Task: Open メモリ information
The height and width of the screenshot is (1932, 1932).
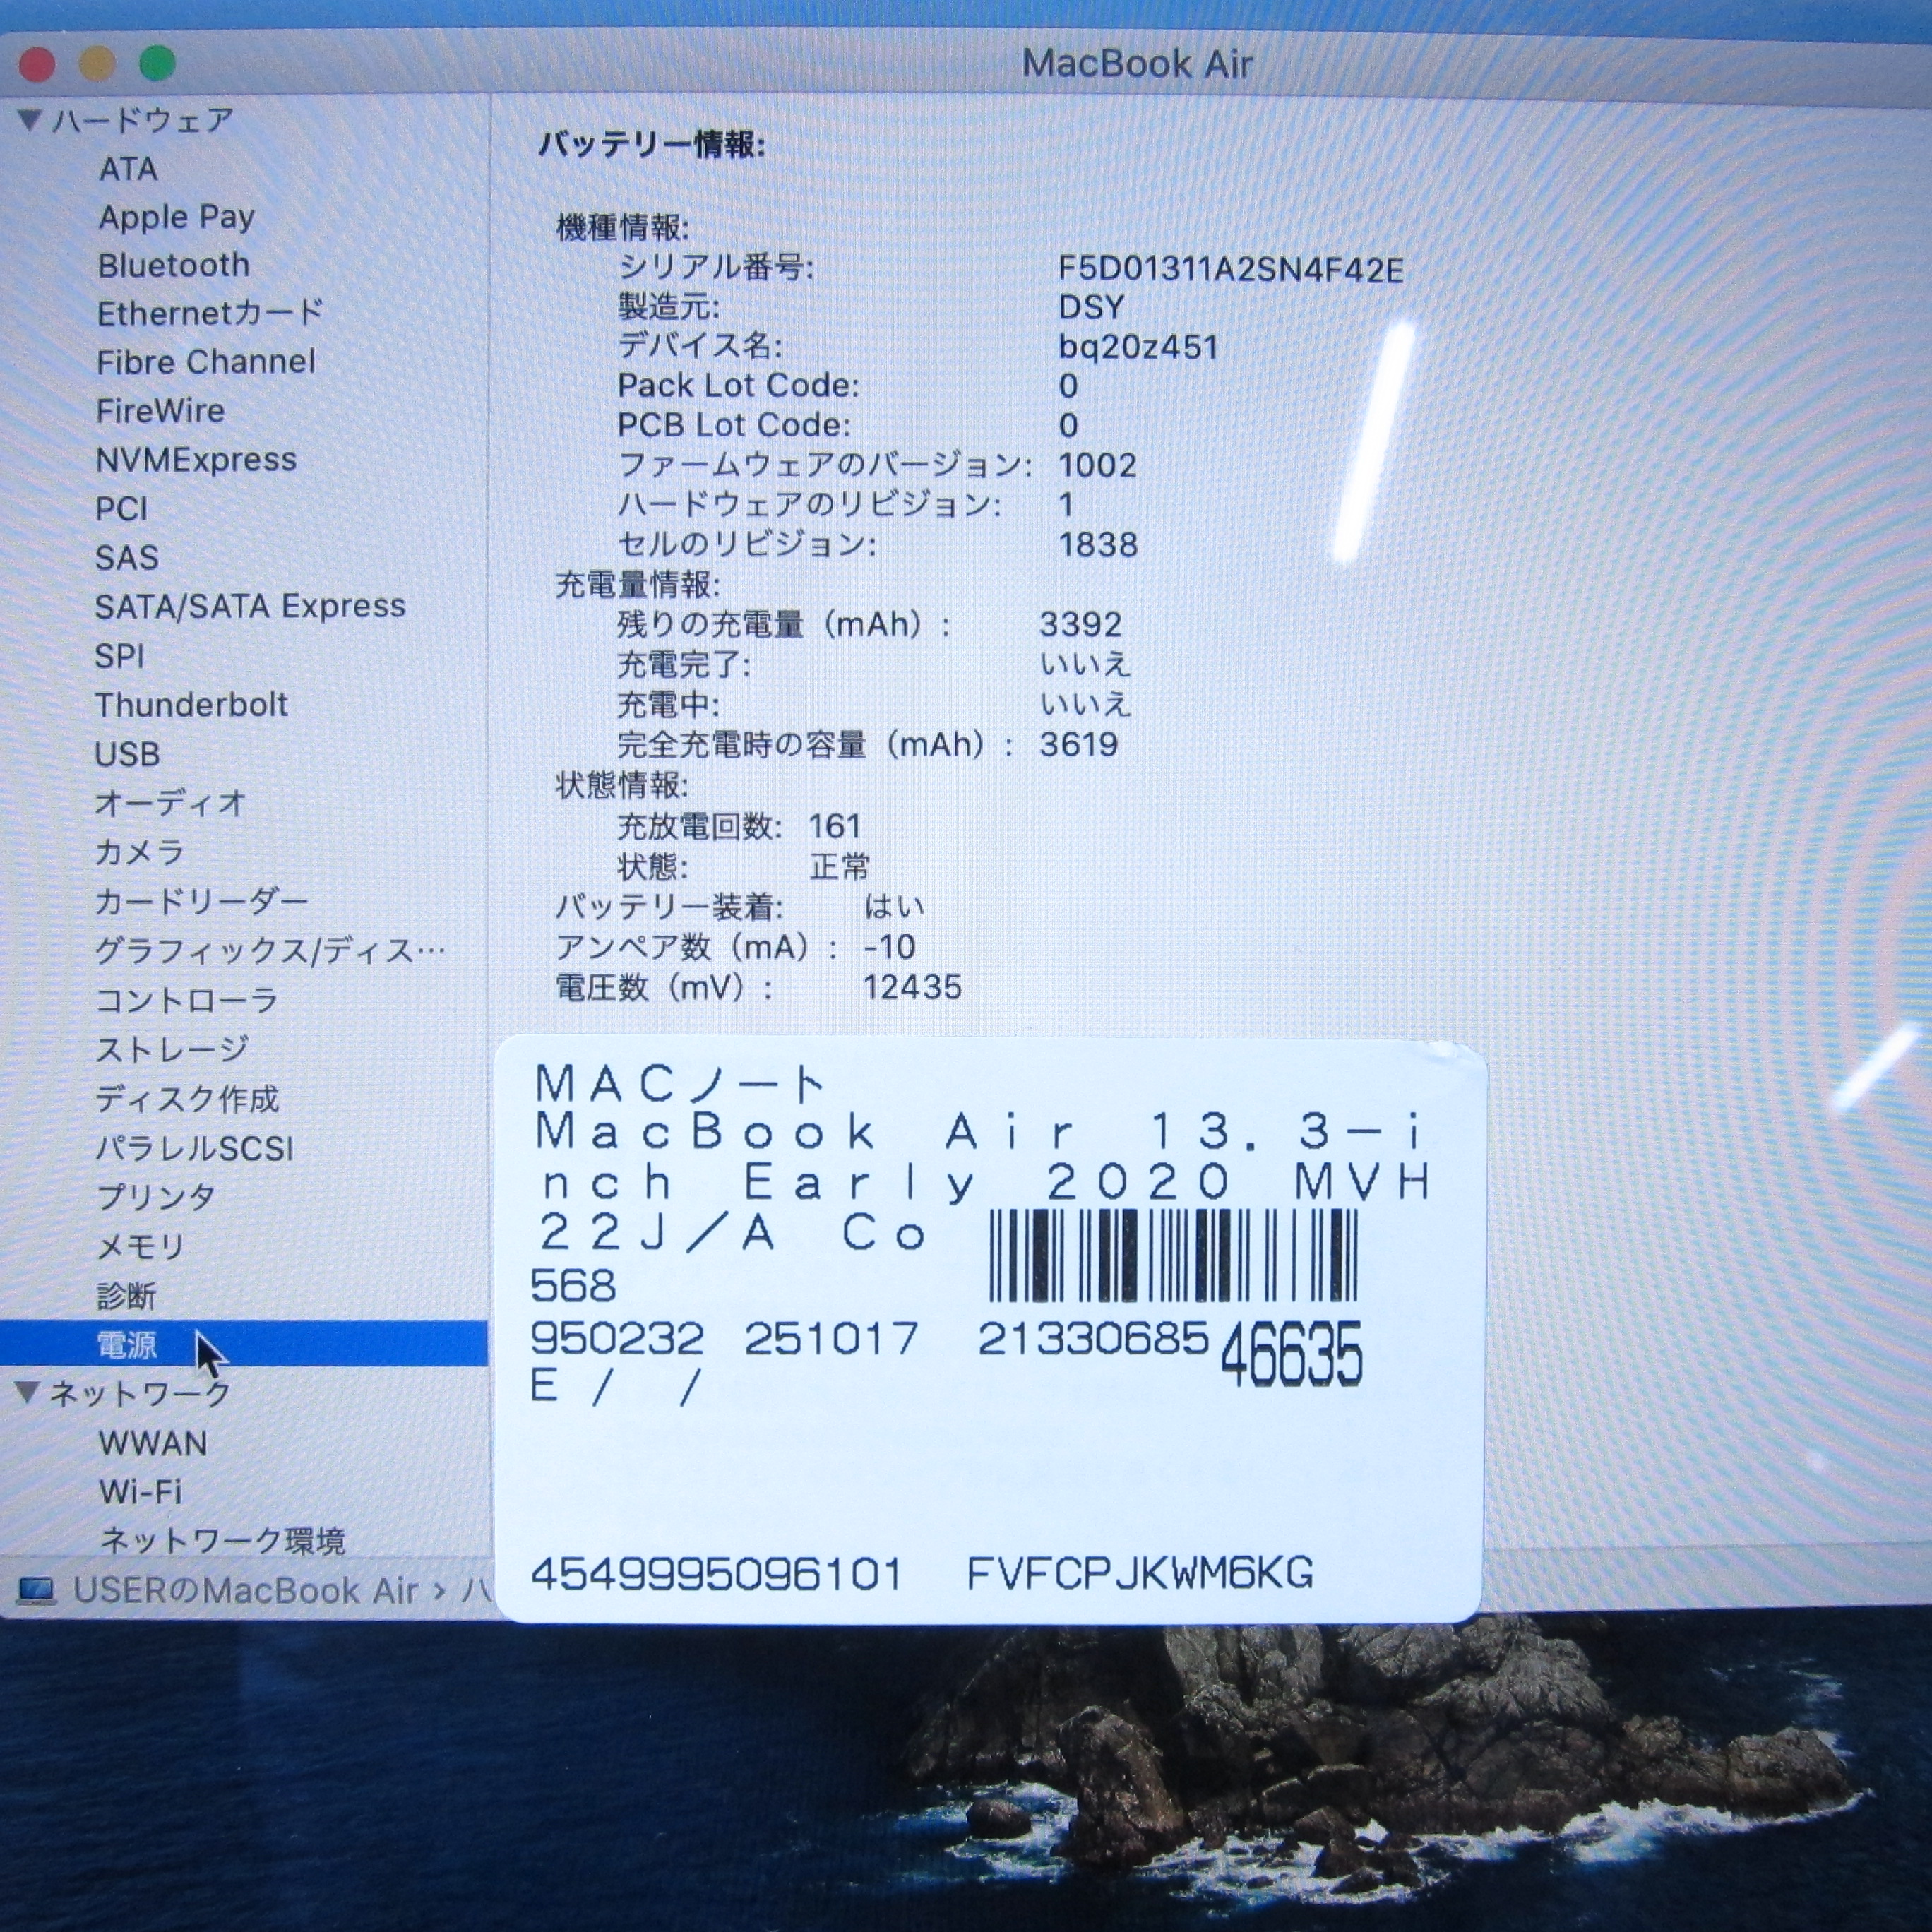Action: point(140,1246)
